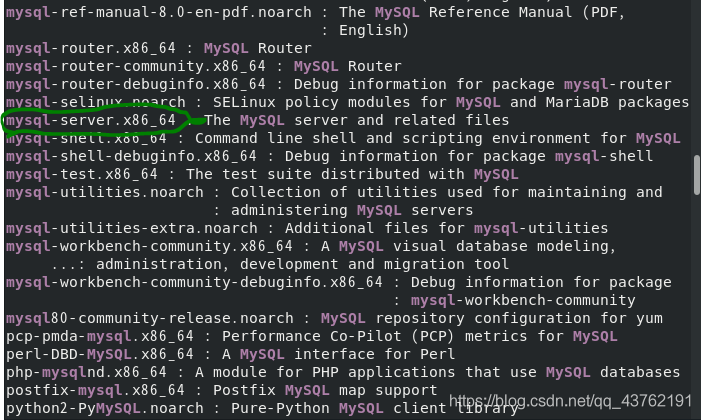Click the circled mysql-server.x86_64 package name
This screenshot has width=701, height=420.
[x=91, y=120]
